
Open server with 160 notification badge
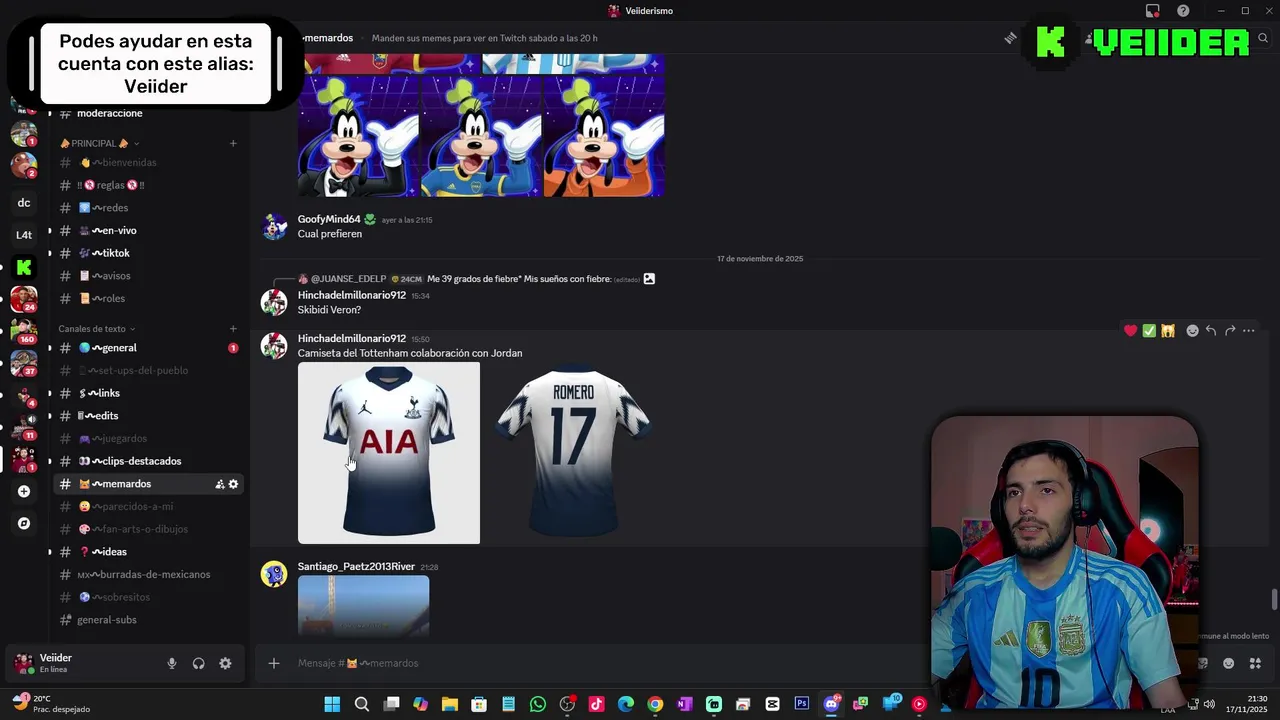(x=24, y=331)
